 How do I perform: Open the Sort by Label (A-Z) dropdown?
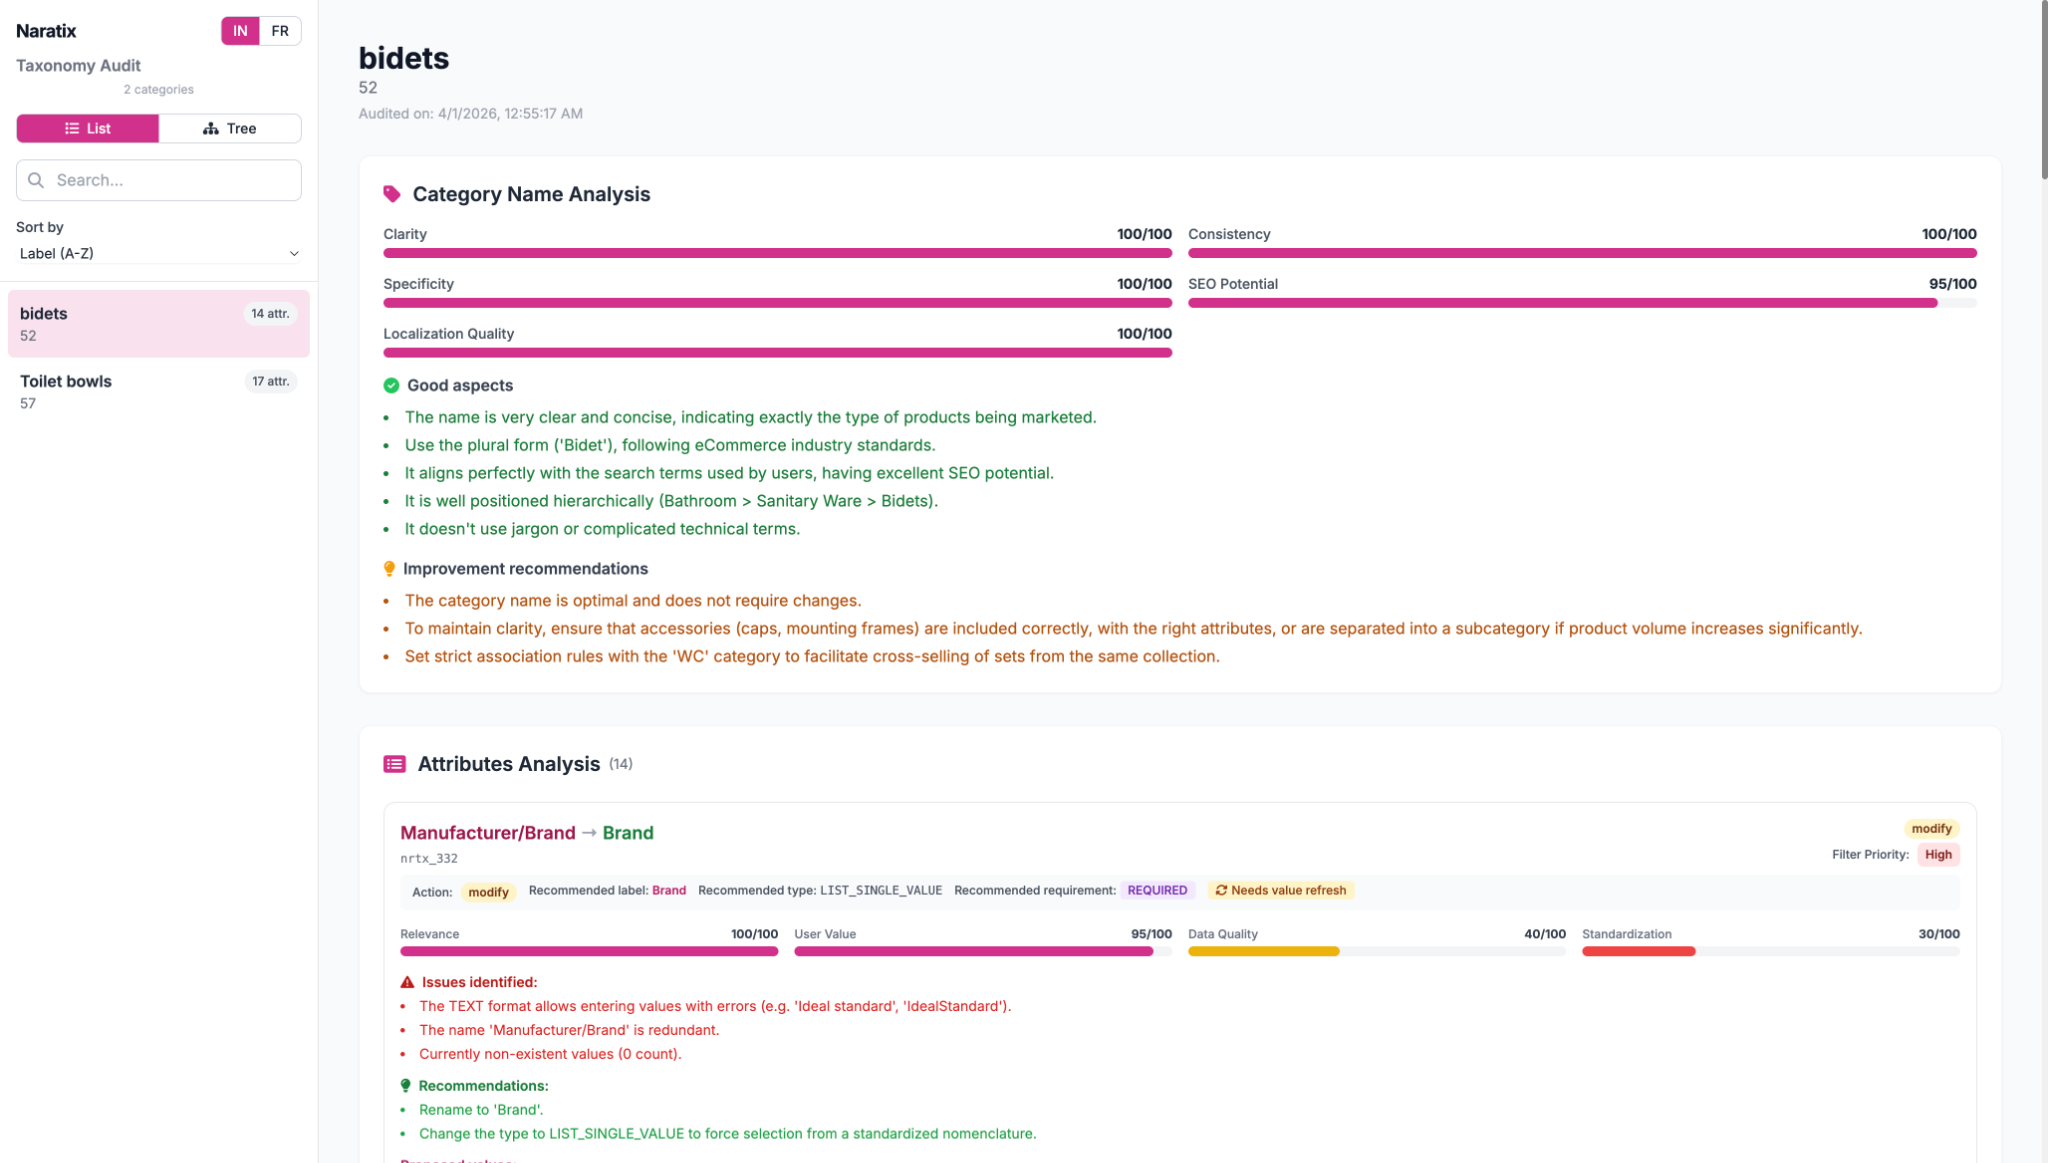[x=158, y=254]
